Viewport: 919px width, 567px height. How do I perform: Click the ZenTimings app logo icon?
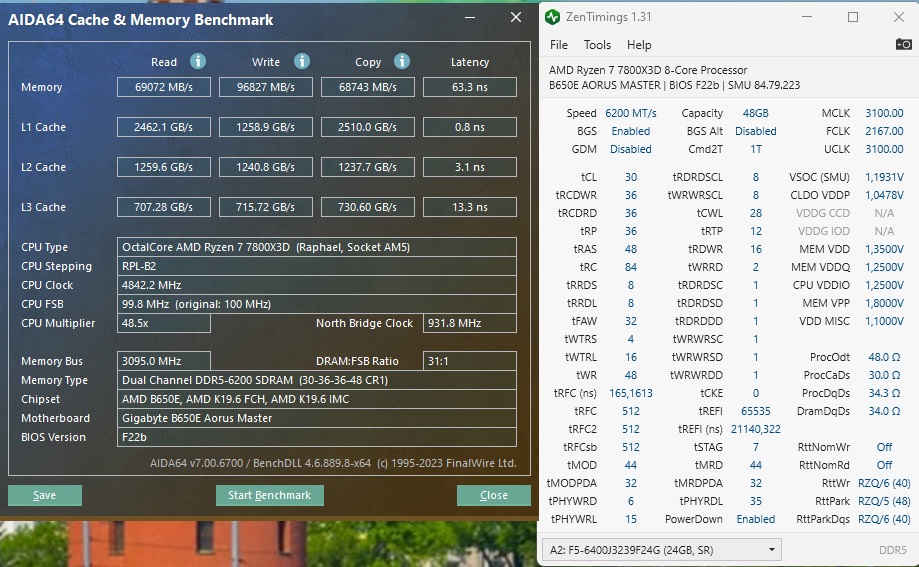point(552,17)
